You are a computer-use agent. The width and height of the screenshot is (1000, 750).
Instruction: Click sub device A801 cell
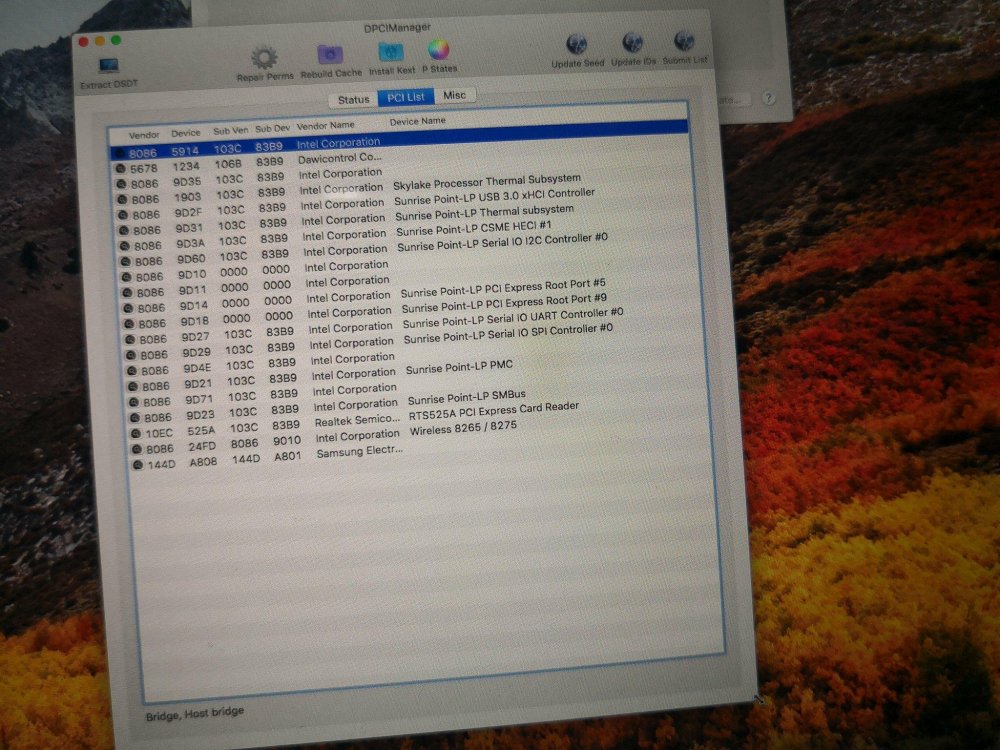coord(287,457)
